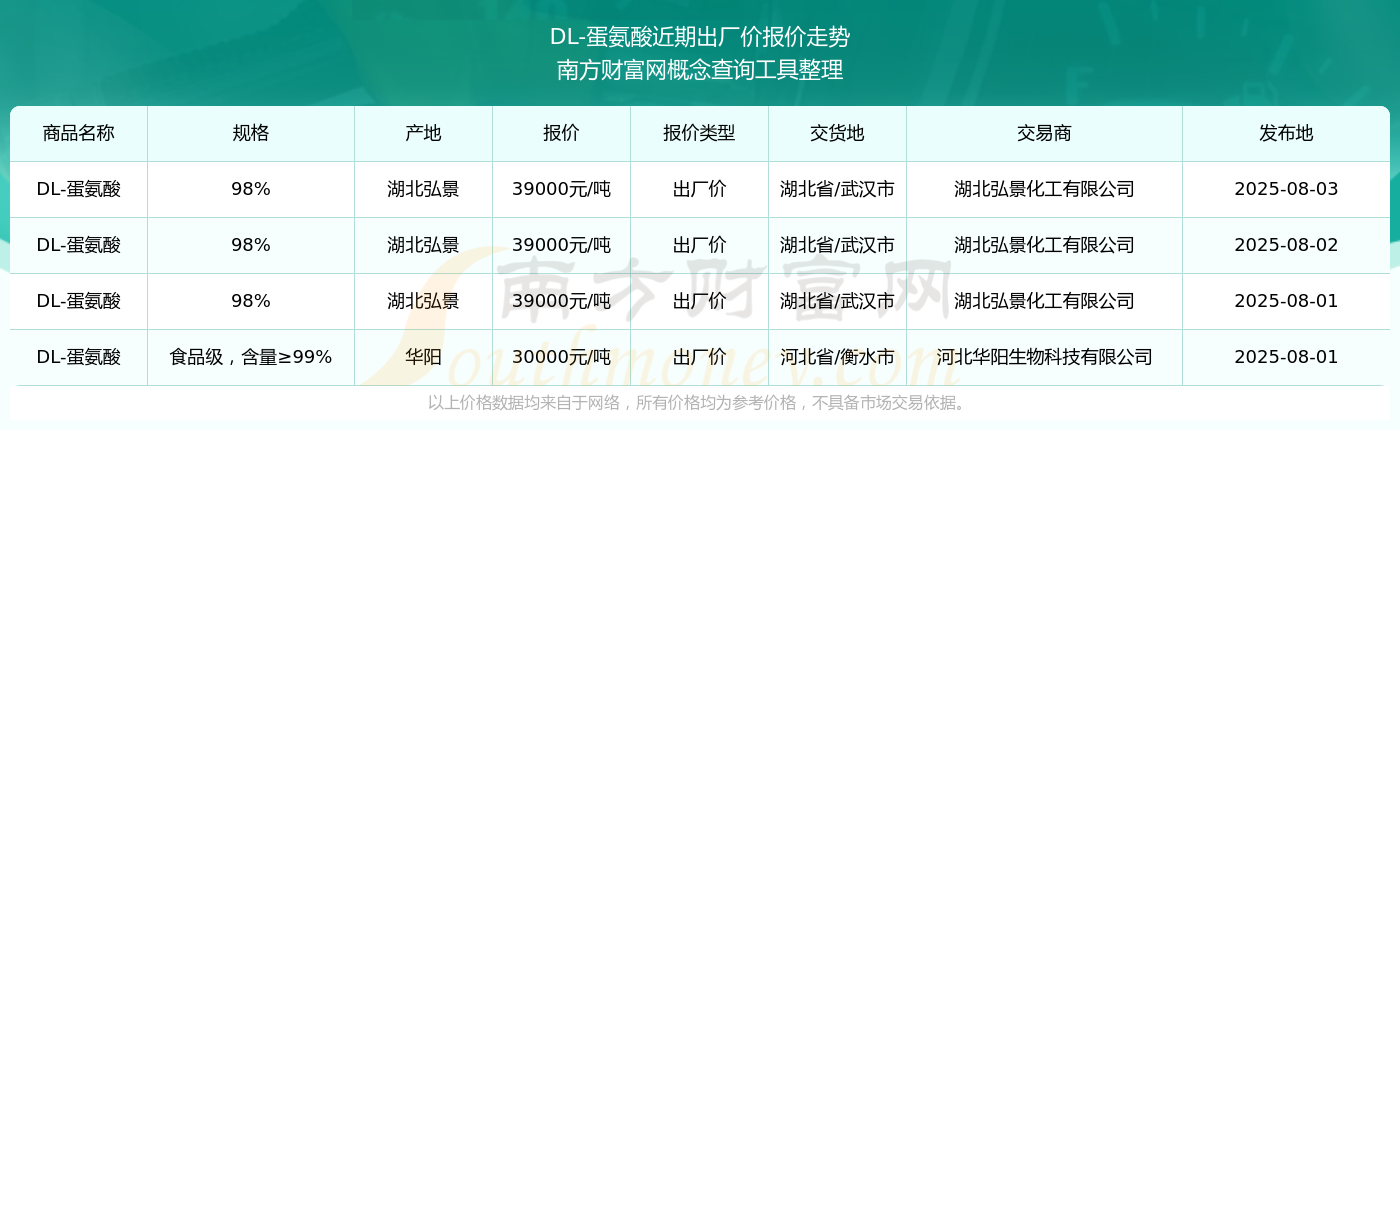
Task: Click 湖北弘景化工有限公司 in the 2025-08-02 row
Action: click(1044, 245)
